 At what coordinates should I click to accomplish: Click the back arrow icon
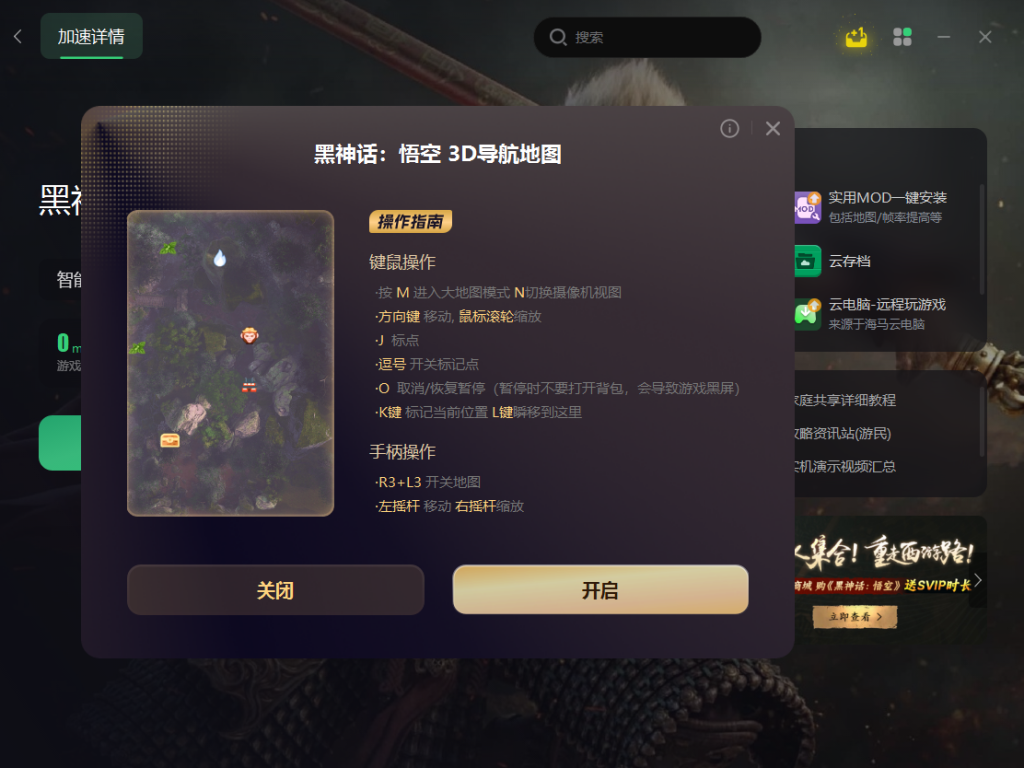(x=18, y=37)
